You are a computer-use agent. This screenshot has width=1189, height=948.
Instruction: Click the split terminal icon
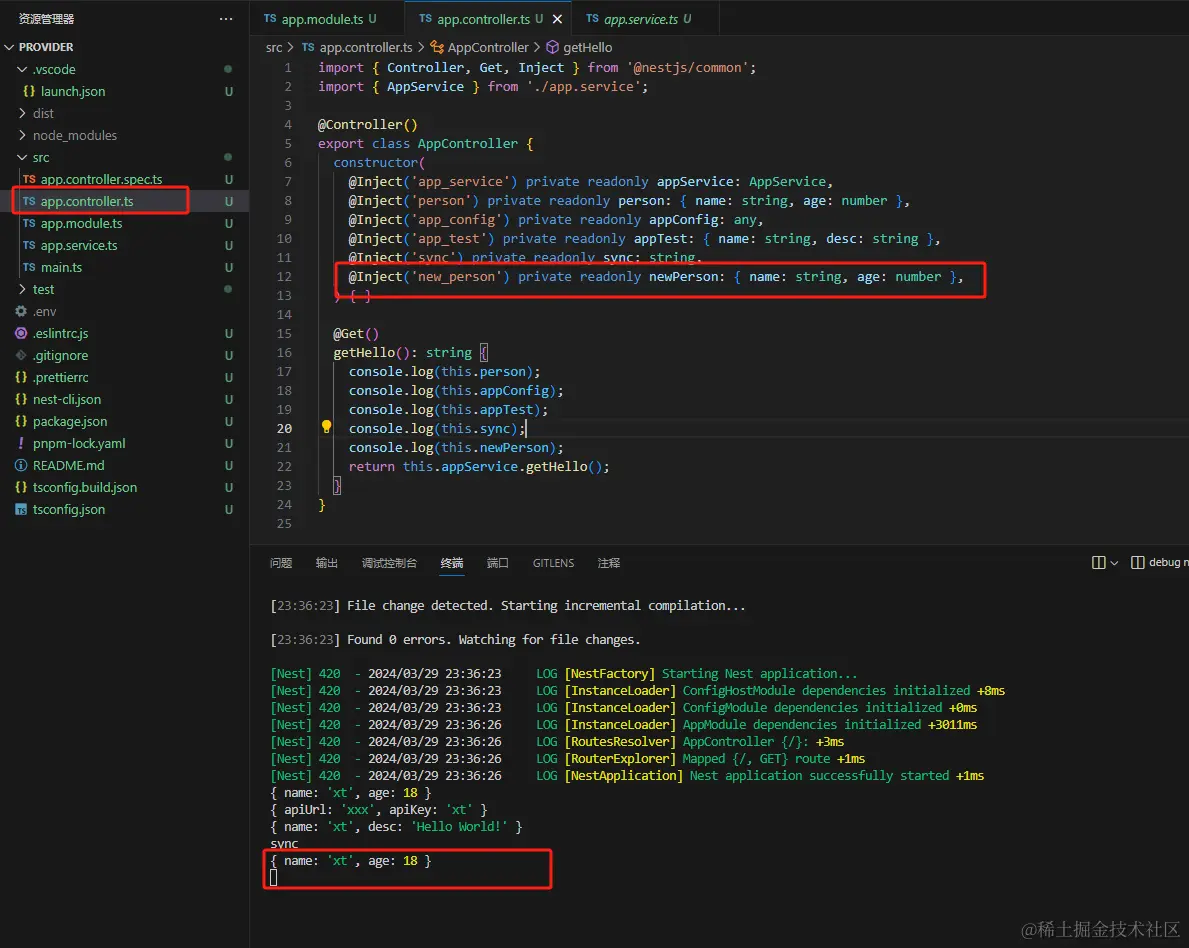(x=1098, y=562)
